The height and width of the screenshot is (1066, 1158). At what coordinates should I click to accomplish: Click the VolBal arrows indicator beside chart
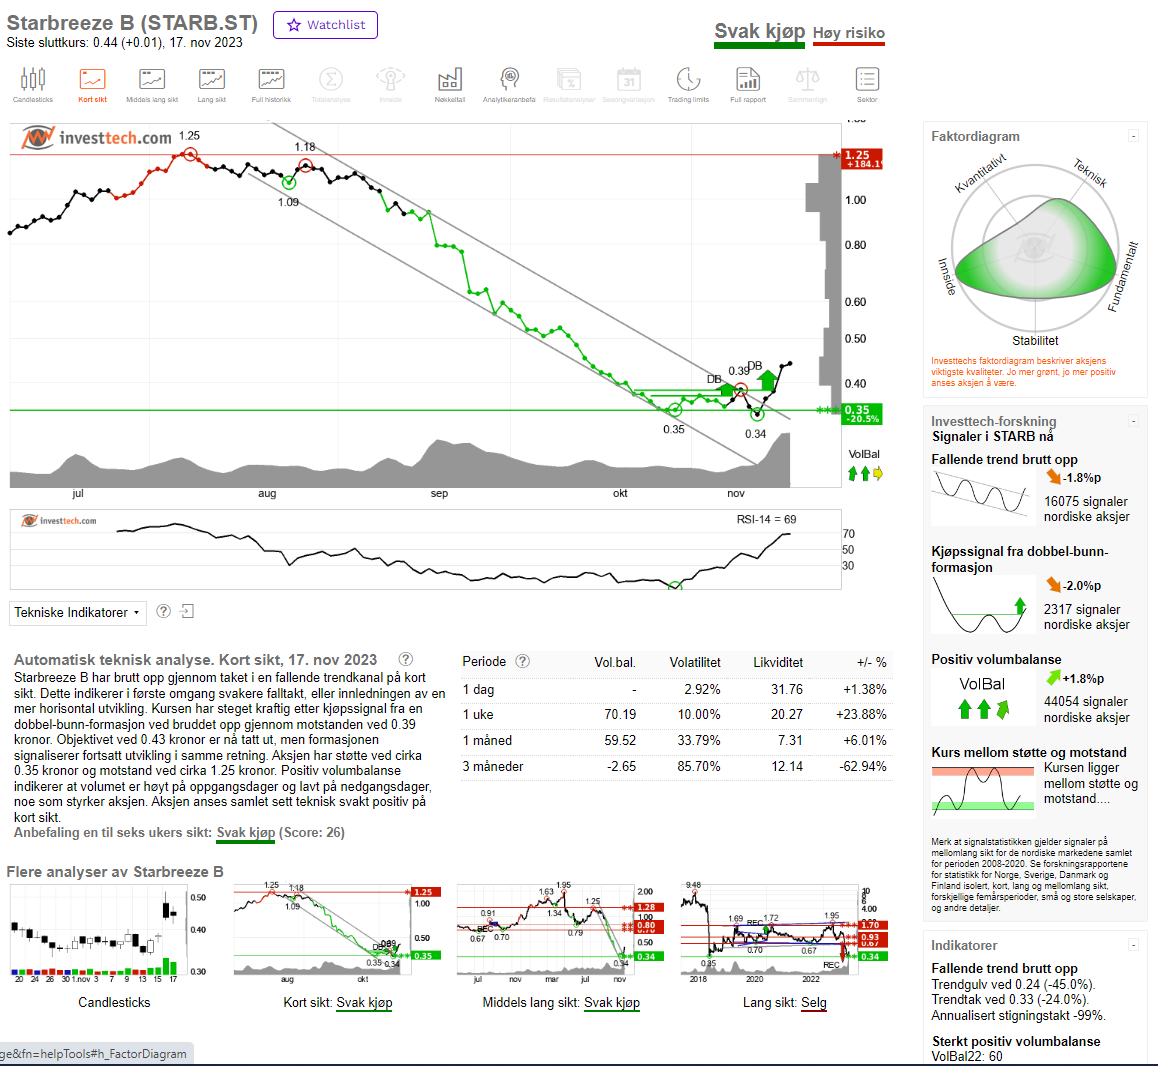click(x=865, y=474)
